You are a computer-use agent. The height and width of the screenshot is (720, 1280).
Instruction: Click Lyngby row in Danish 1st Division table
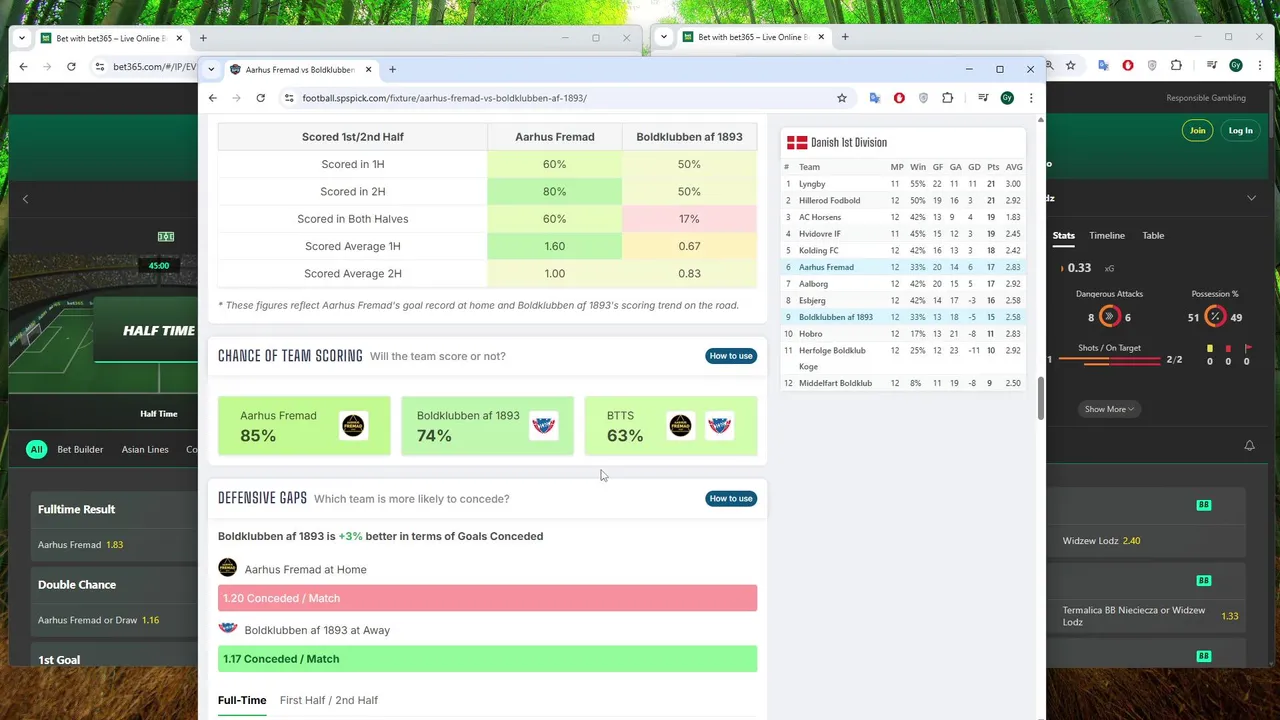(x=904, y=184)
